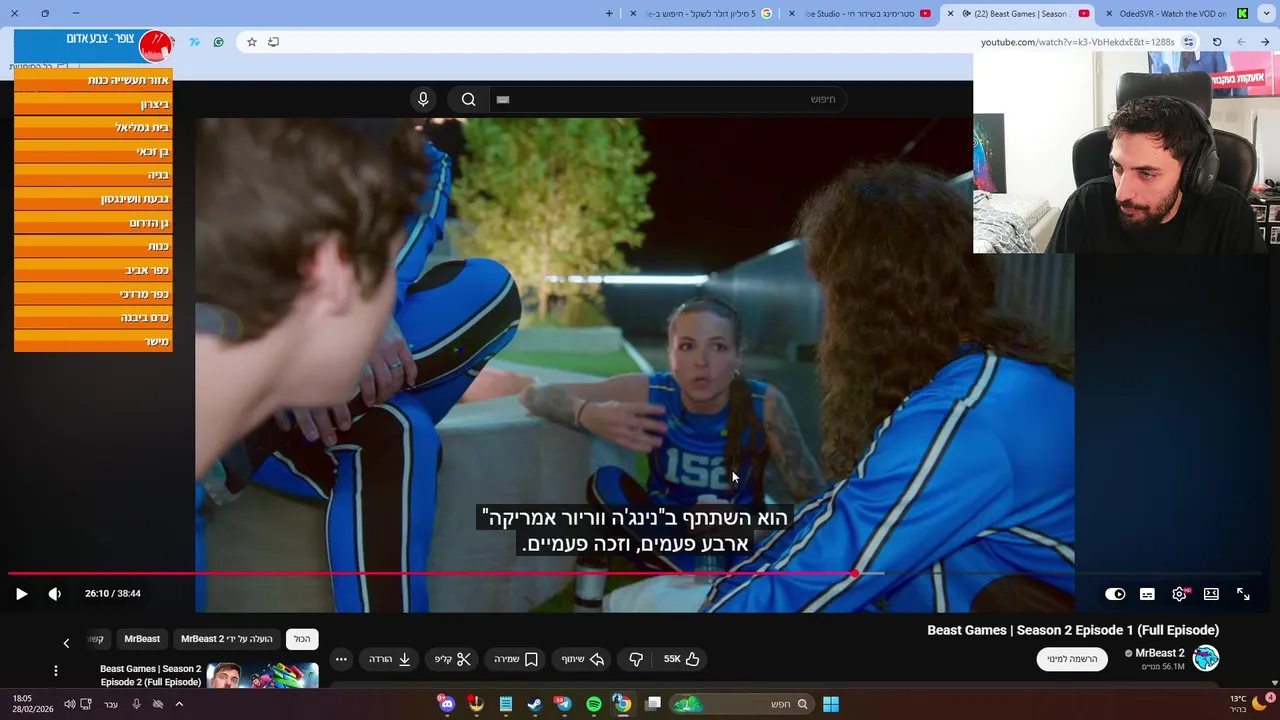The image size is (1280, 720).
Task: Open the Grammarly extension icon
Action: click(218, 42)
